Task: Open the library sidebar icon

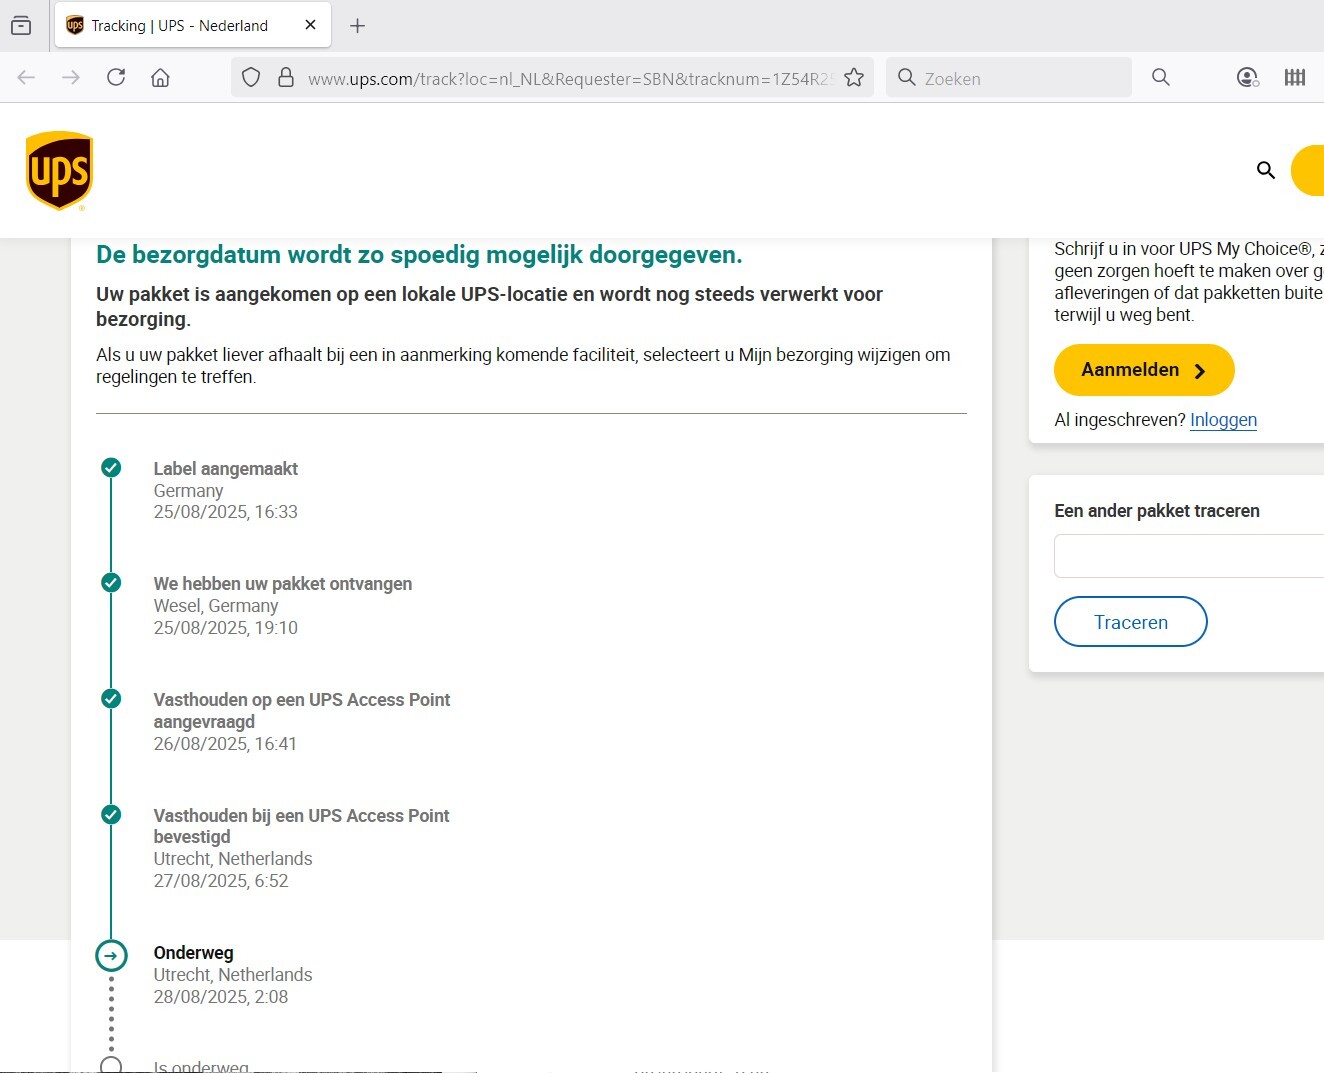Action: [1295, 77]
